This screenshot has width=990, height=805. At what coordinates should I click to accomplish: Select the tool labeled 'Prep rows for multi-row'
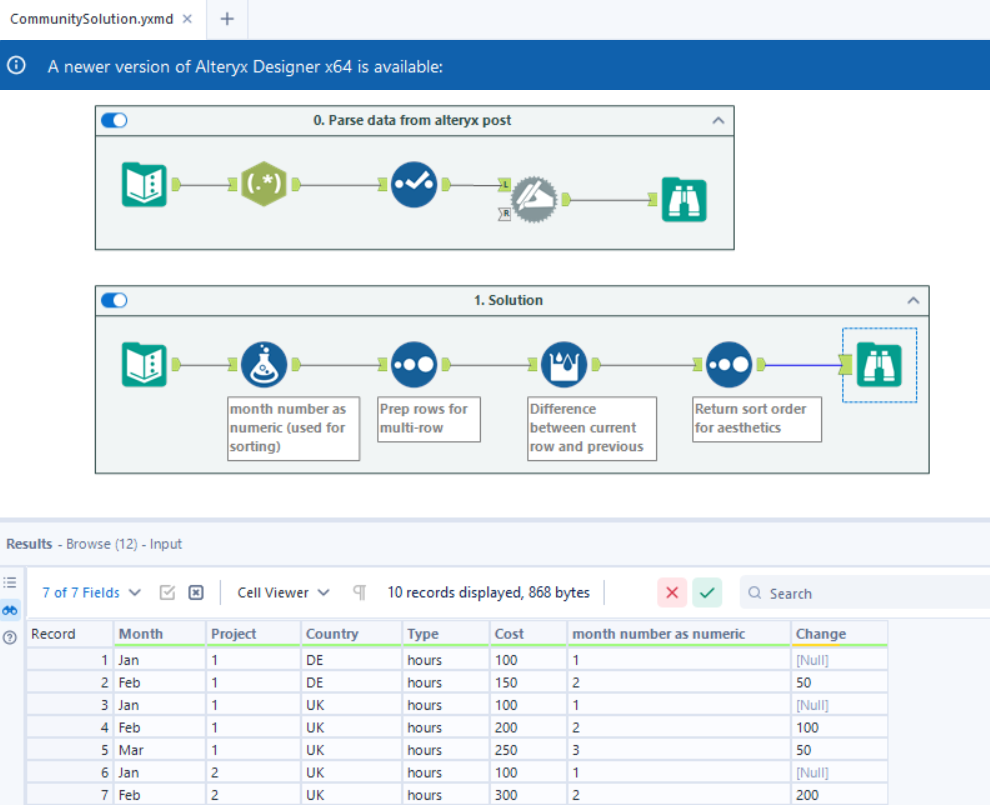415,363
